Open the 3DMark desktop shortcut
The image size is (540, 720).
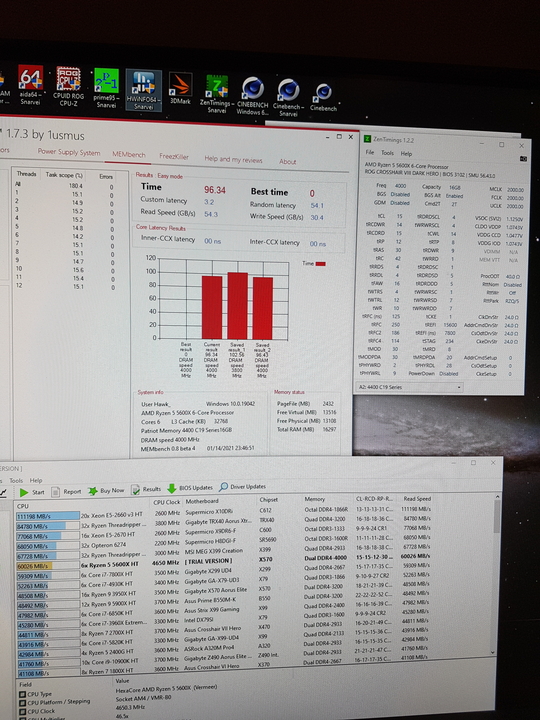pyautogui.click(x=180, y=89)
